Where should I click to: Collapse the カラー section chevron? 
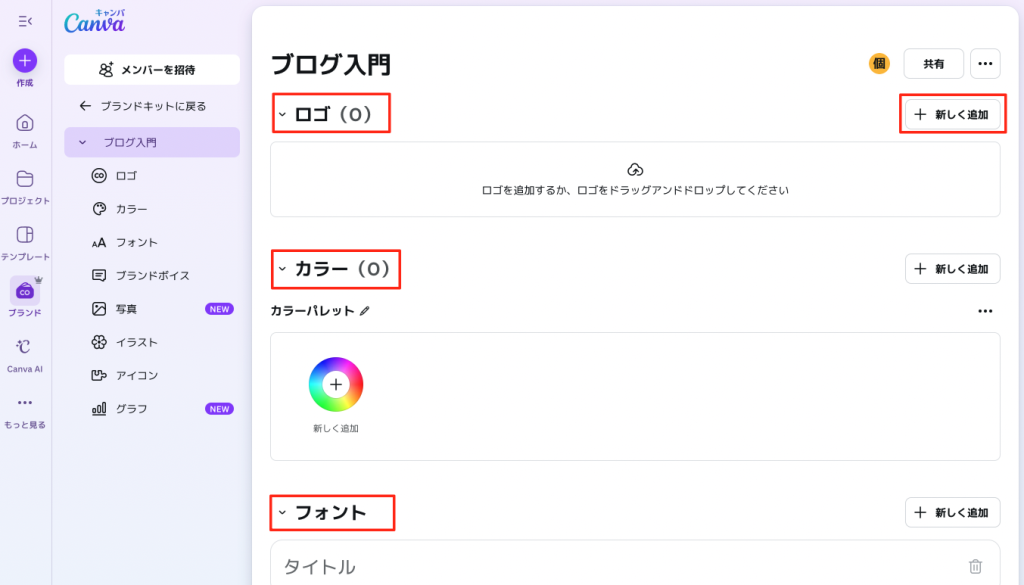point(282,269)
